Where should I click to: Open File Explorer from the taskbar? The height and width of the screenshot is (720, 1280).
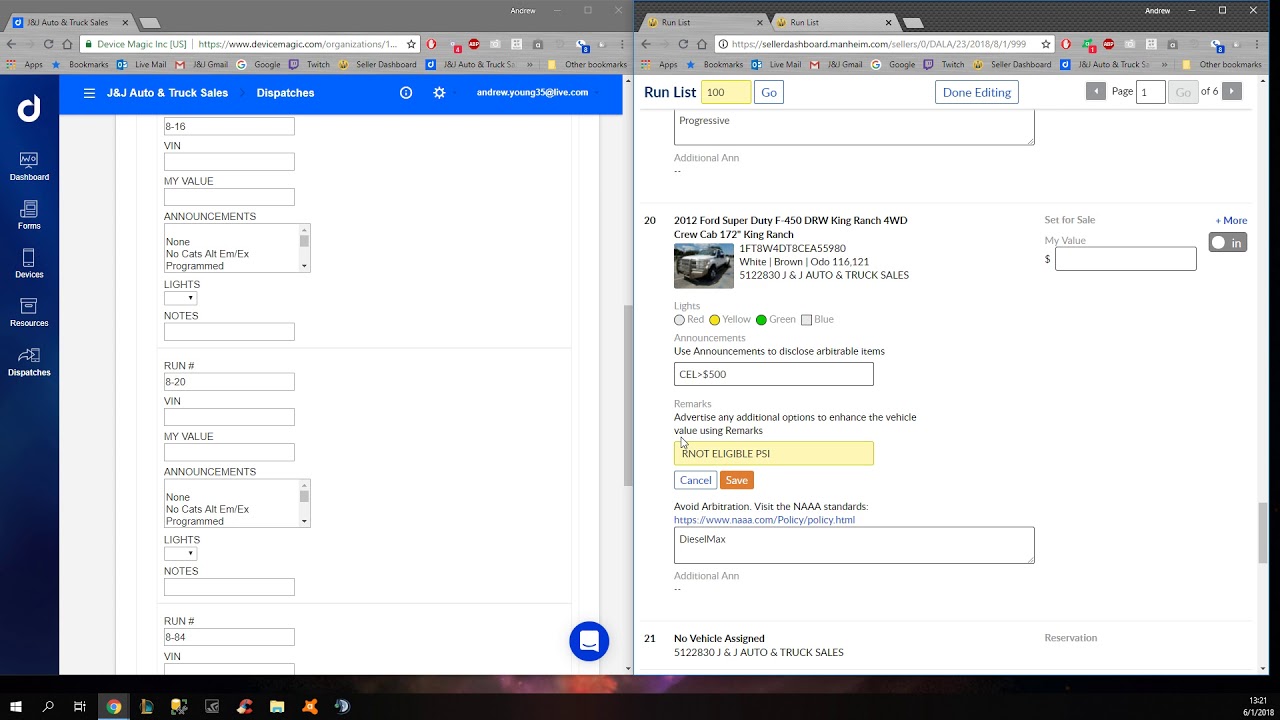277,706
